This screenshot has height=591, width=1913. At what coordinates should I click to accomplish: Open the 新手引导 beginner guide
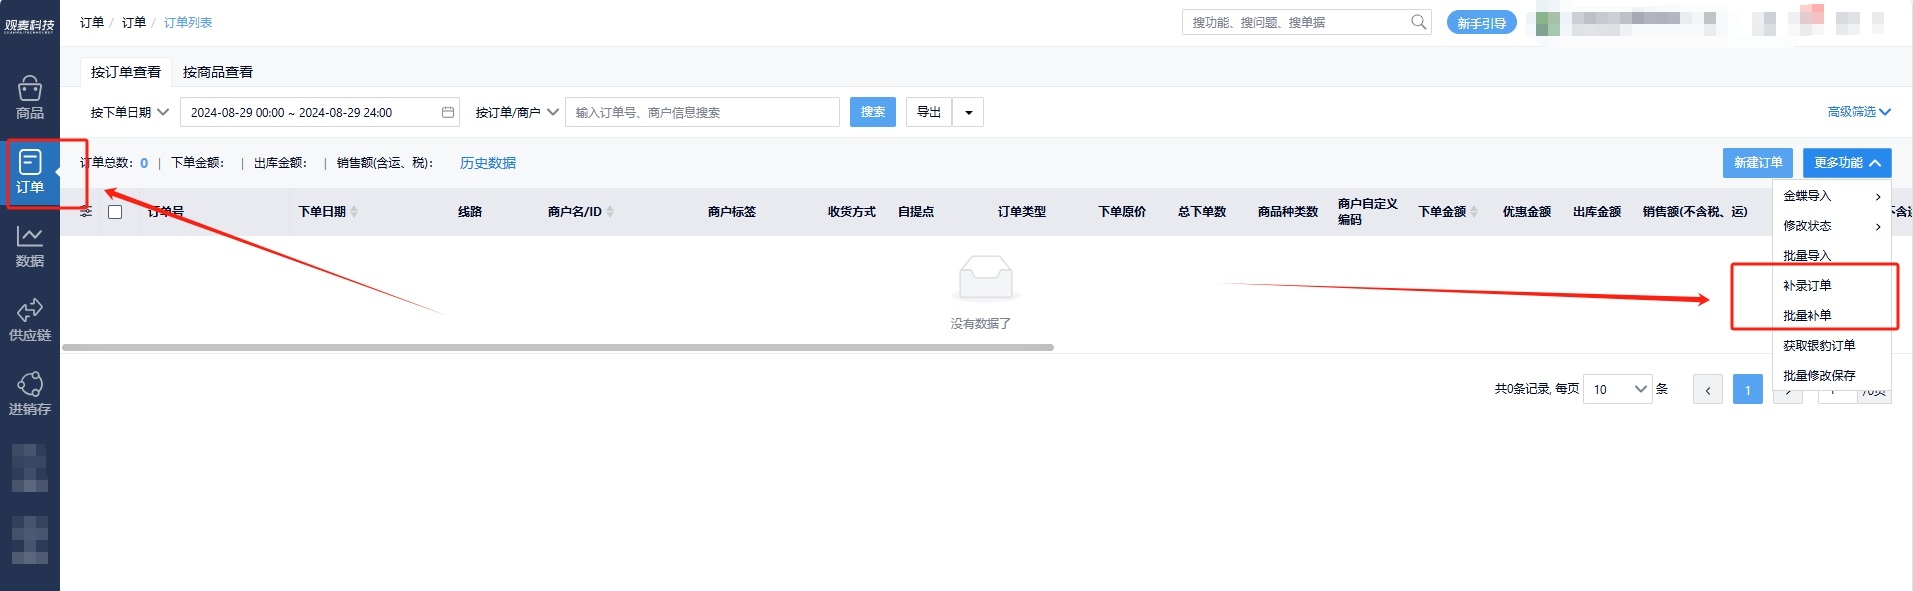click(1482, 23)
